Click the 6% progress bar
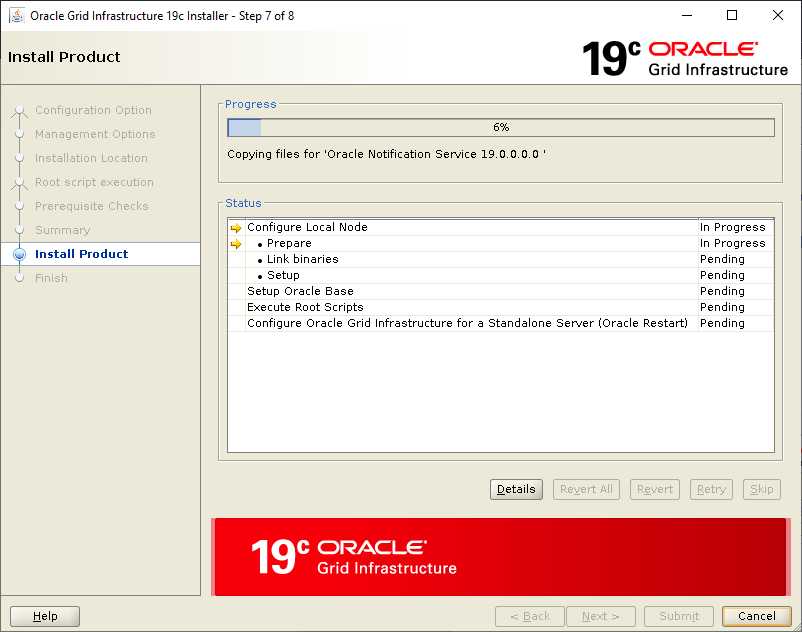Viewport: 802px width, 632px height. pos(501,127)
